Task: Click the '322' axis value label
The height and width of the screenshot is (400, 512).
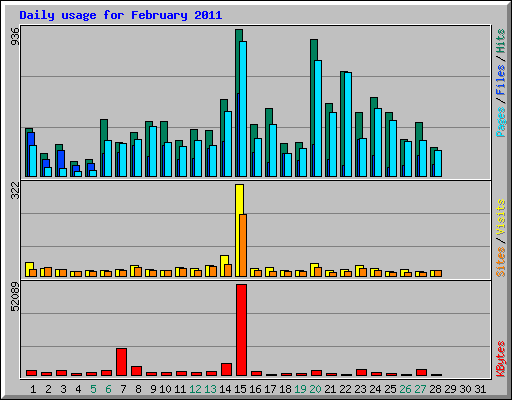Action: (x=15, y=191)
